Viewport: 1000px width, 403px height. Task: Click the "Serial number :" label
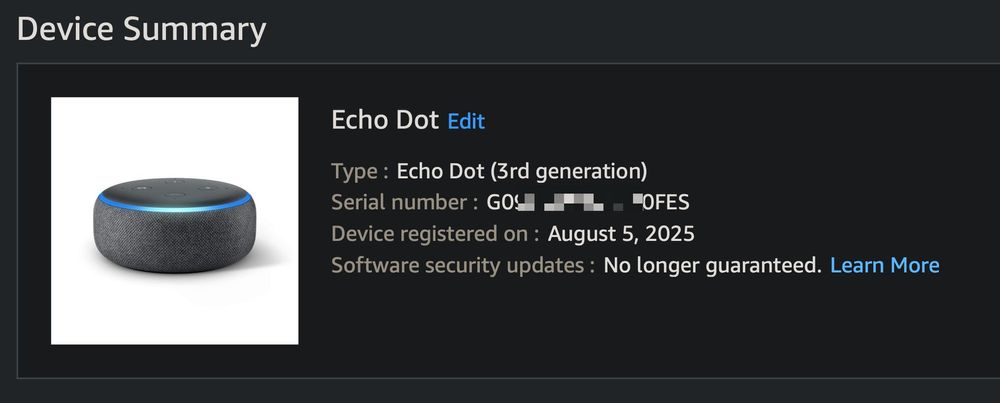click(x=405, y=203)
